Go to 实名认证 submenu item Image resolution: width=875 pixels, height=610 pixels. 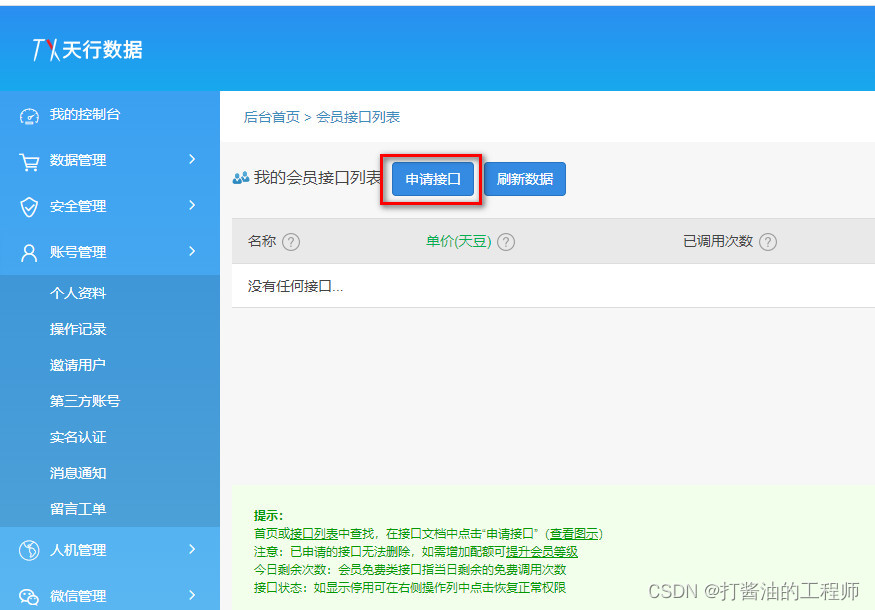click(78, 437)
